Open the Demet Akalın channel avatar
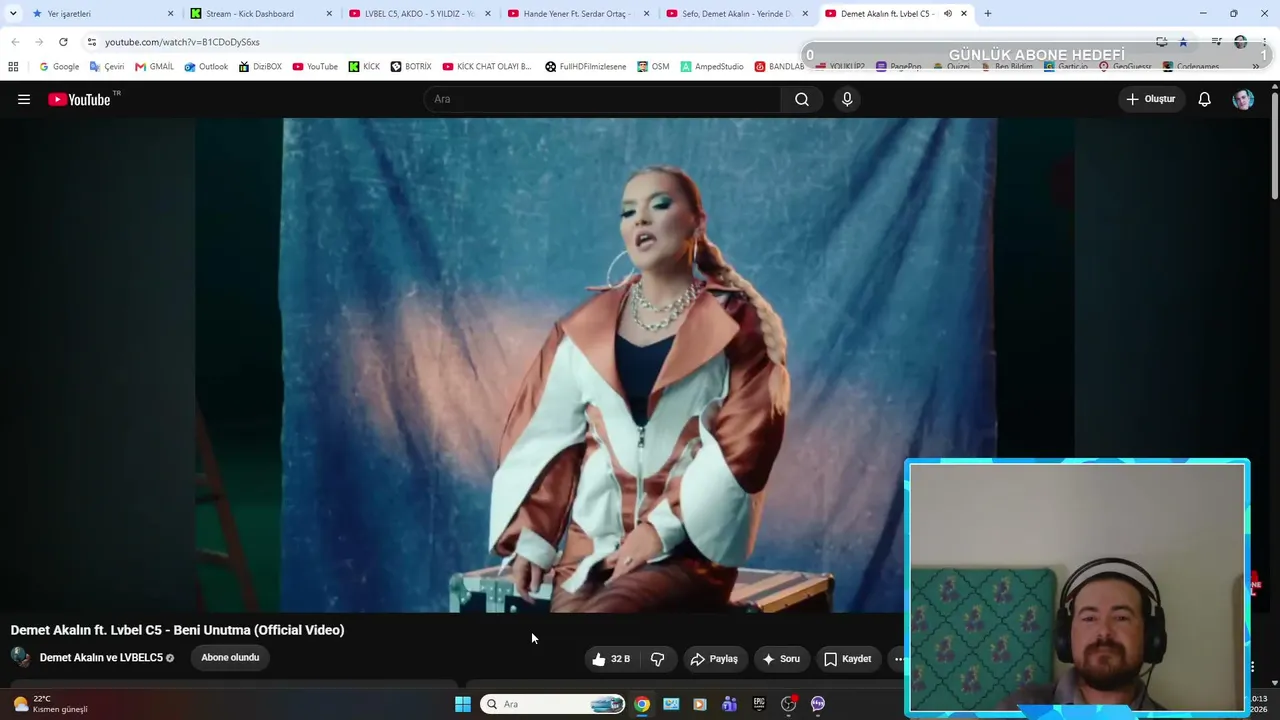The width and height of the screenshot is (1280, 720). (x=20, y=657)
